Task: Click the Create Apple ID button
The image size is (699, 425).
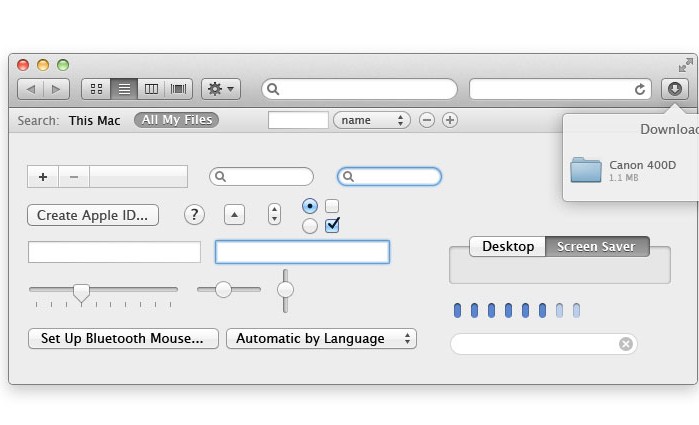Action: (x=93, y=215)
